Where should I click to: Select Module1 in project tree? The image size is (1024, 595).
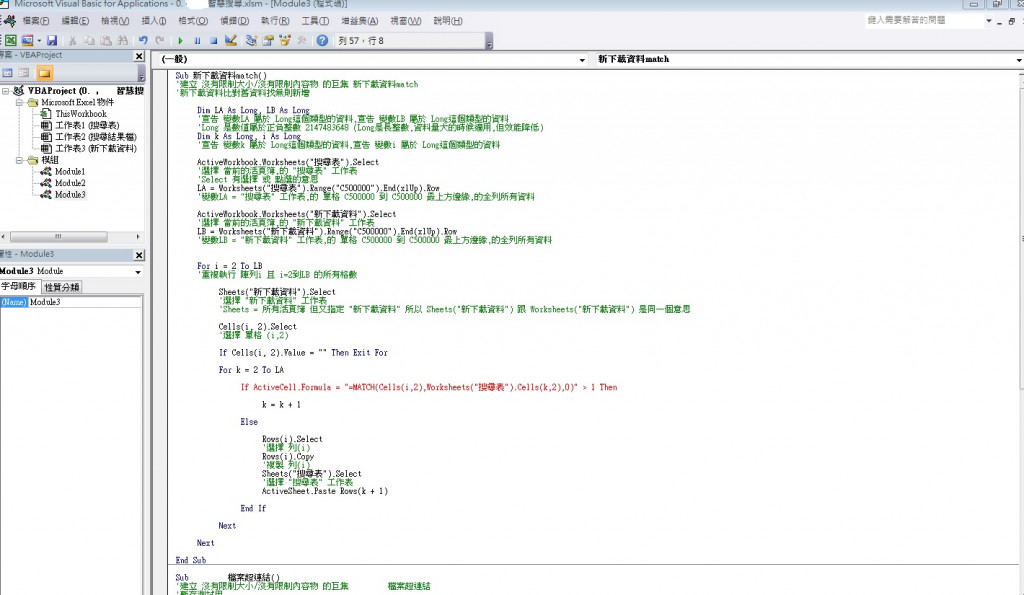(70, 172)
